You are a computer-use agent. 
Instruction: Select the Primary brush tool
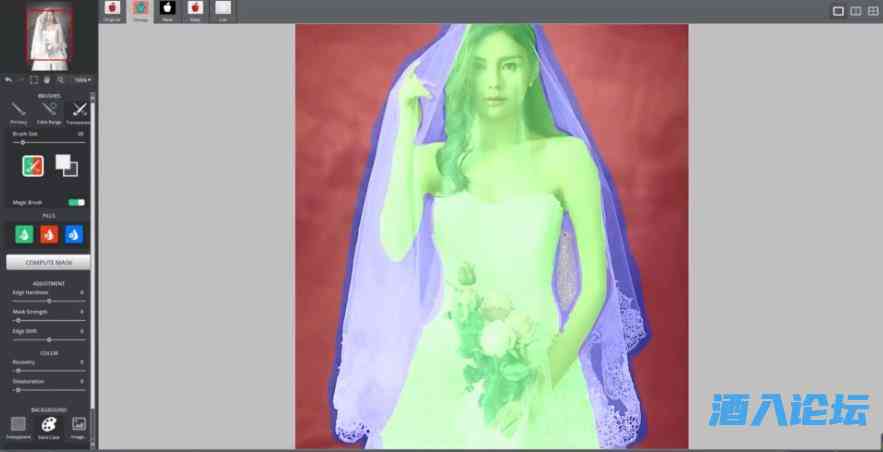coord(19,110)
